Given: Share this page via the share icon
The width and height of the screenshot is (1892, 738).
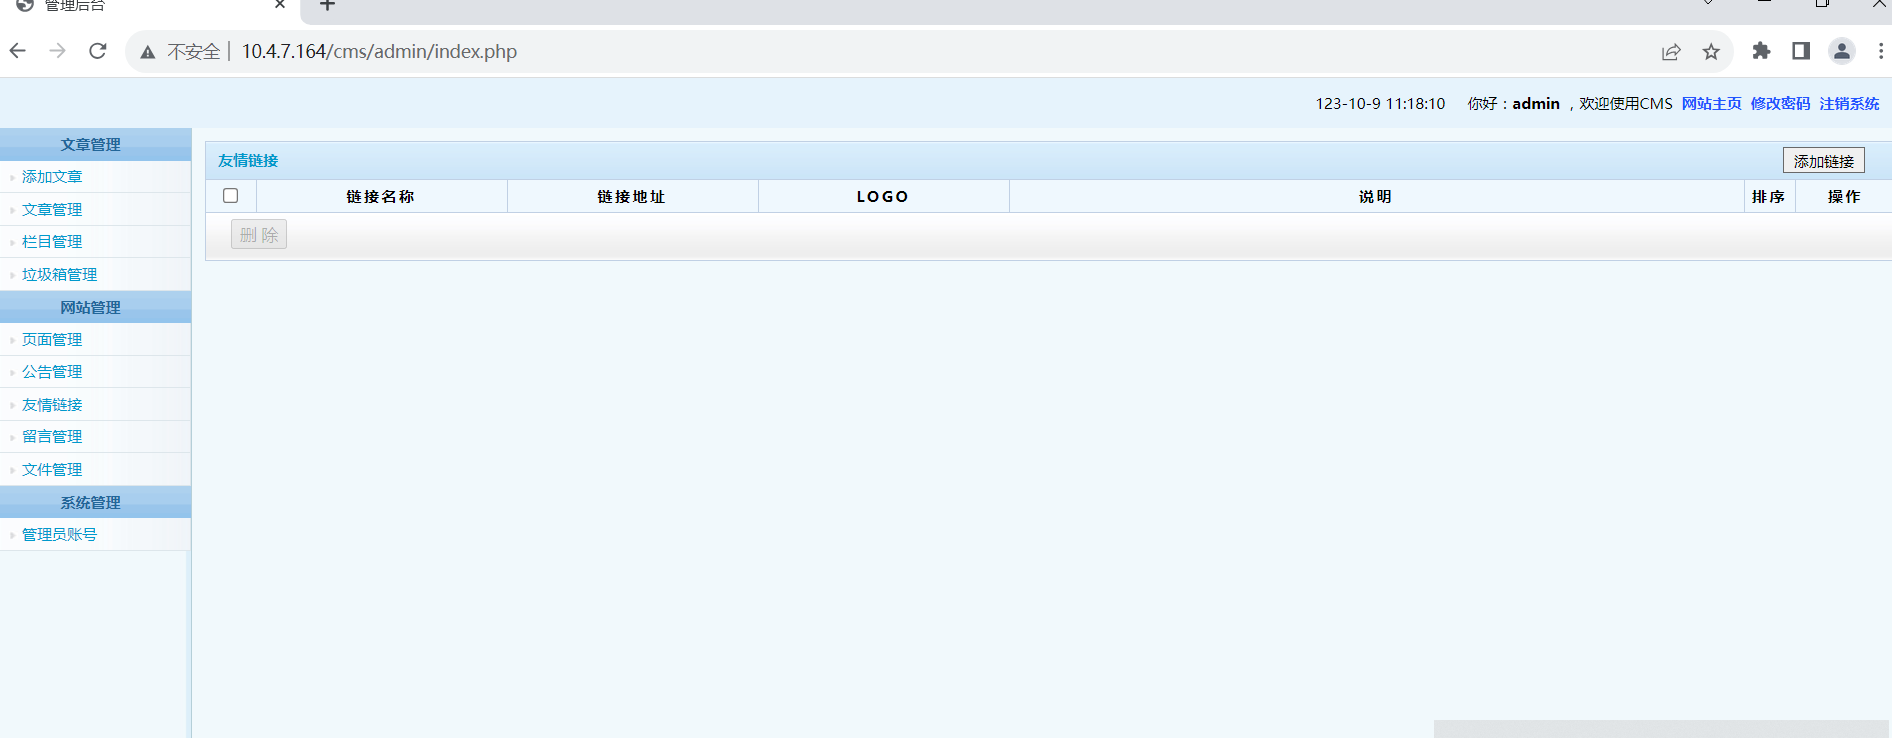Looking at the screenshot, I should [1671, 52].
